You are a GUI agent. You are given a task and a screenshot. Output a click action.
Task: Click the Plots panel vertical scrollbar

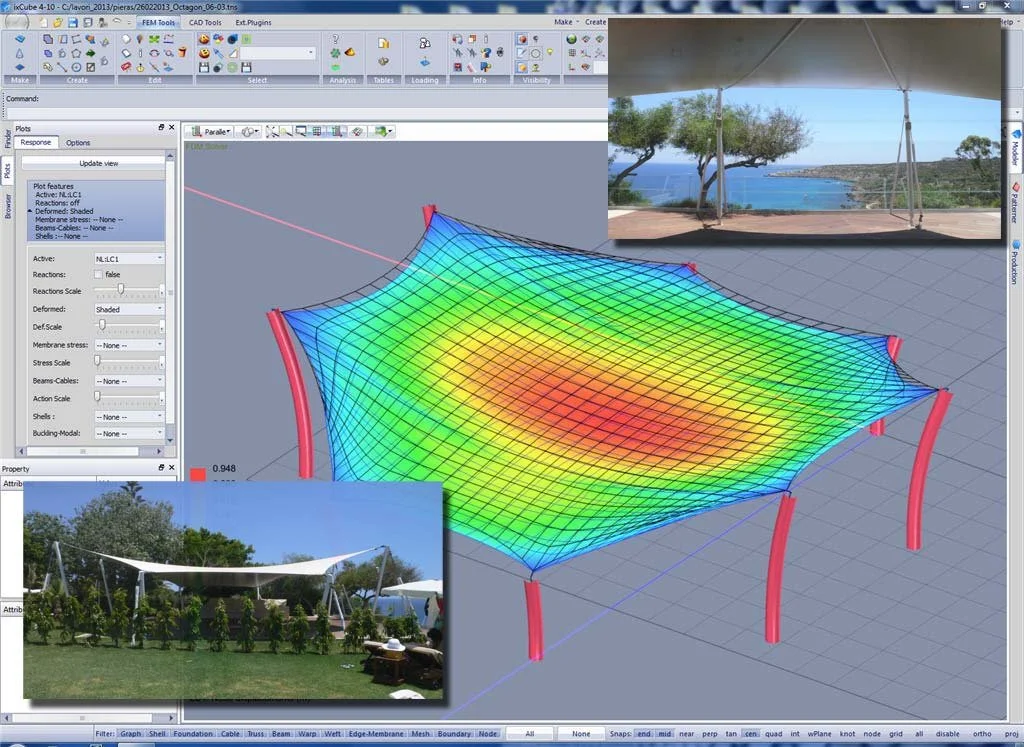[x=170, y=298]
